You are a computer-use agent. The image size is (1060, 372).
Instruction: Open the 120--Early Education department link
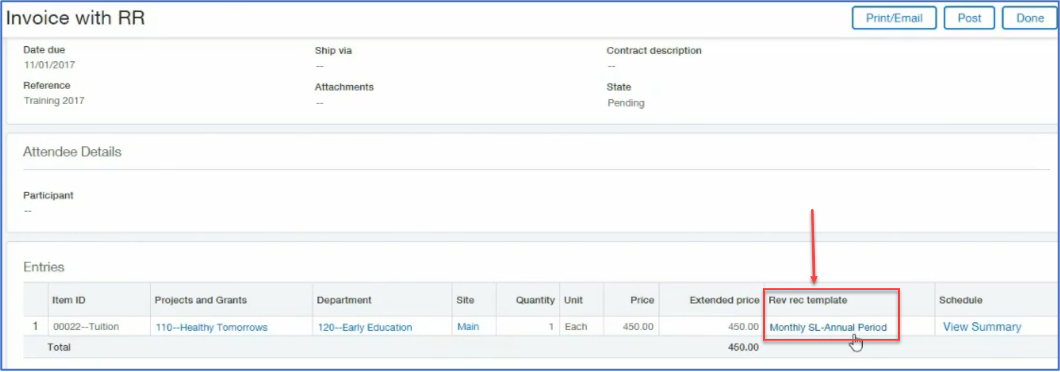pyautogui.click(x=365, y=327)
